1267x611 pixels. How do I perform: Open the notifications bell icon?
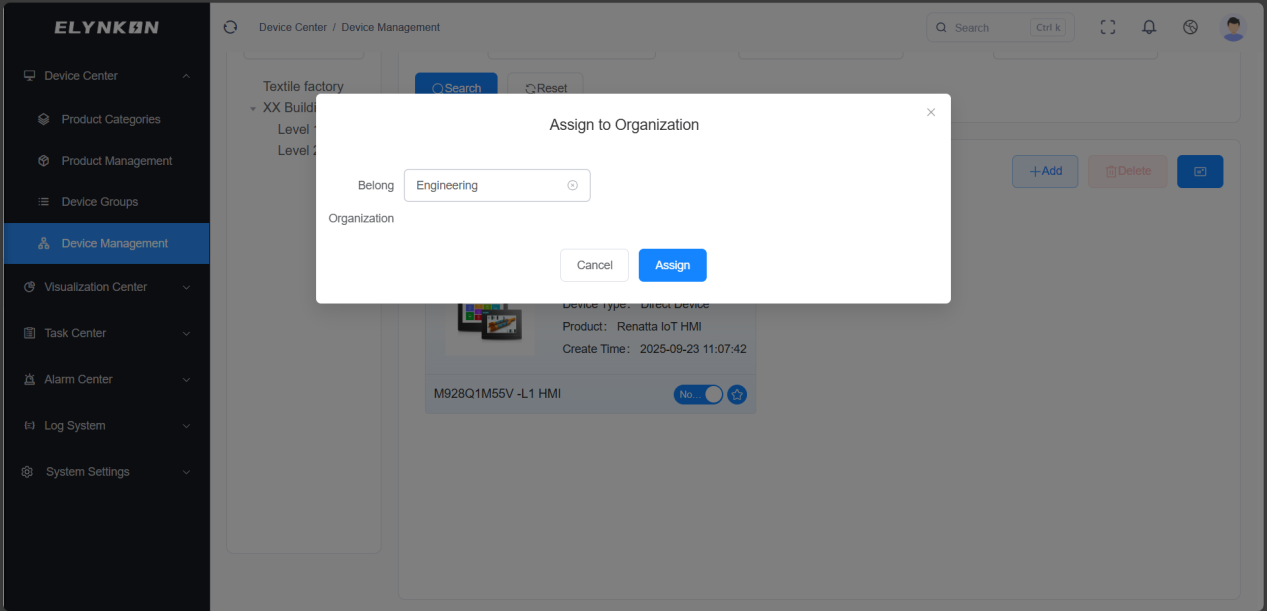1149,27
